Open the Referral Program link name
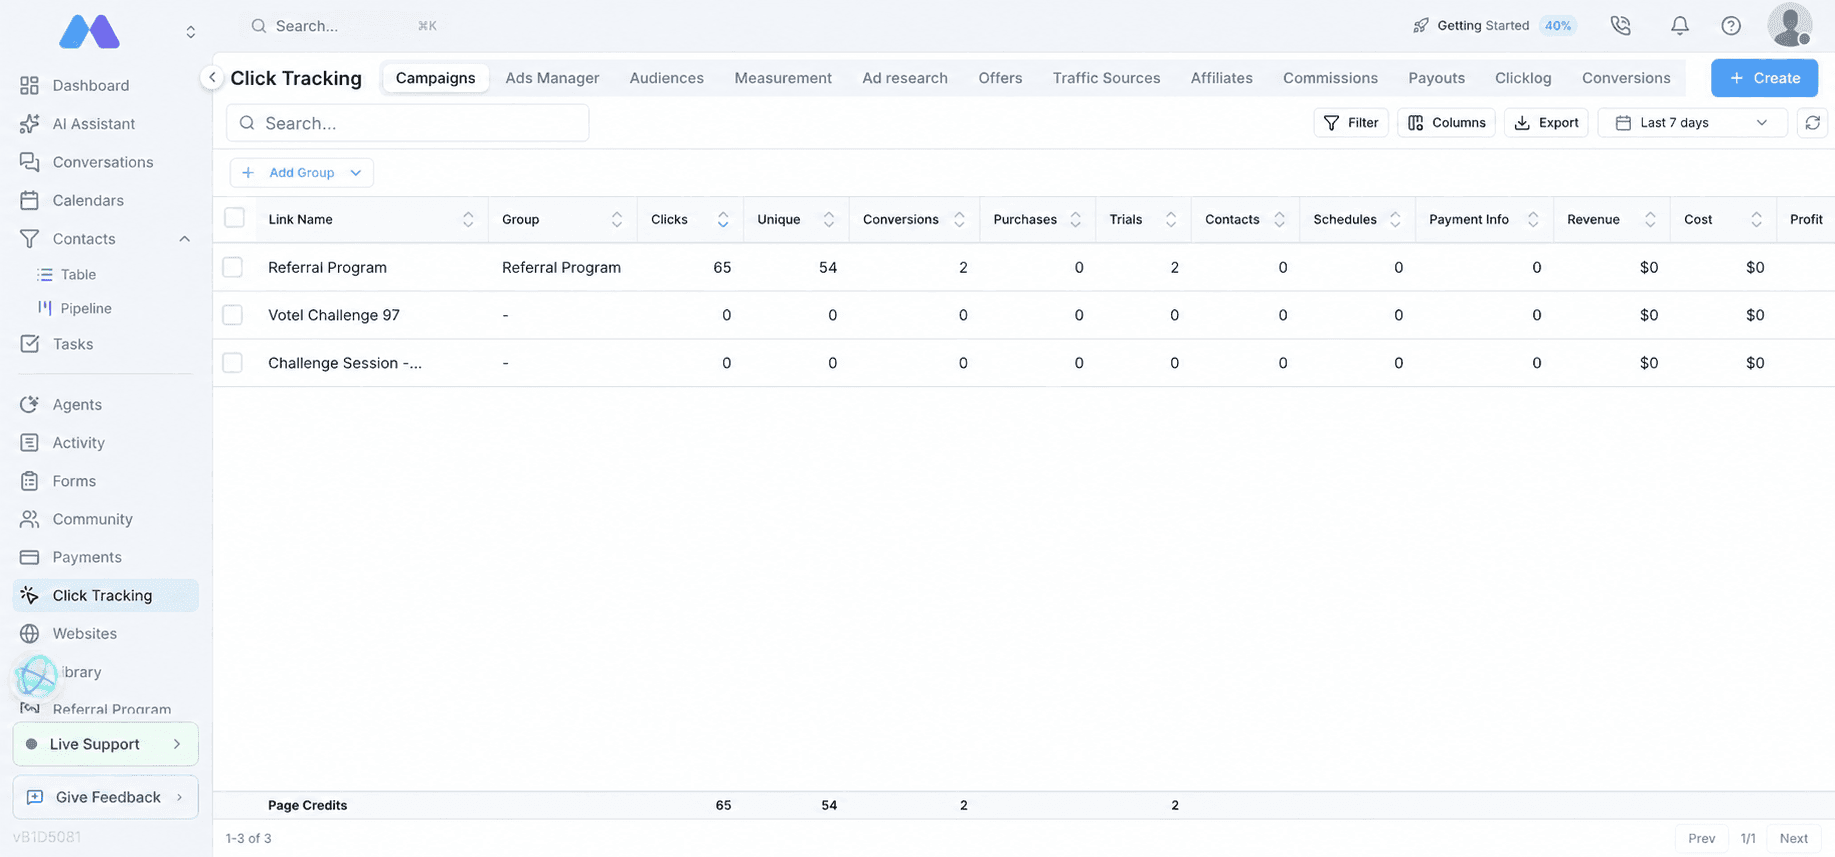The height and width of the screenshot is (857, 1835). click(327, 267)
